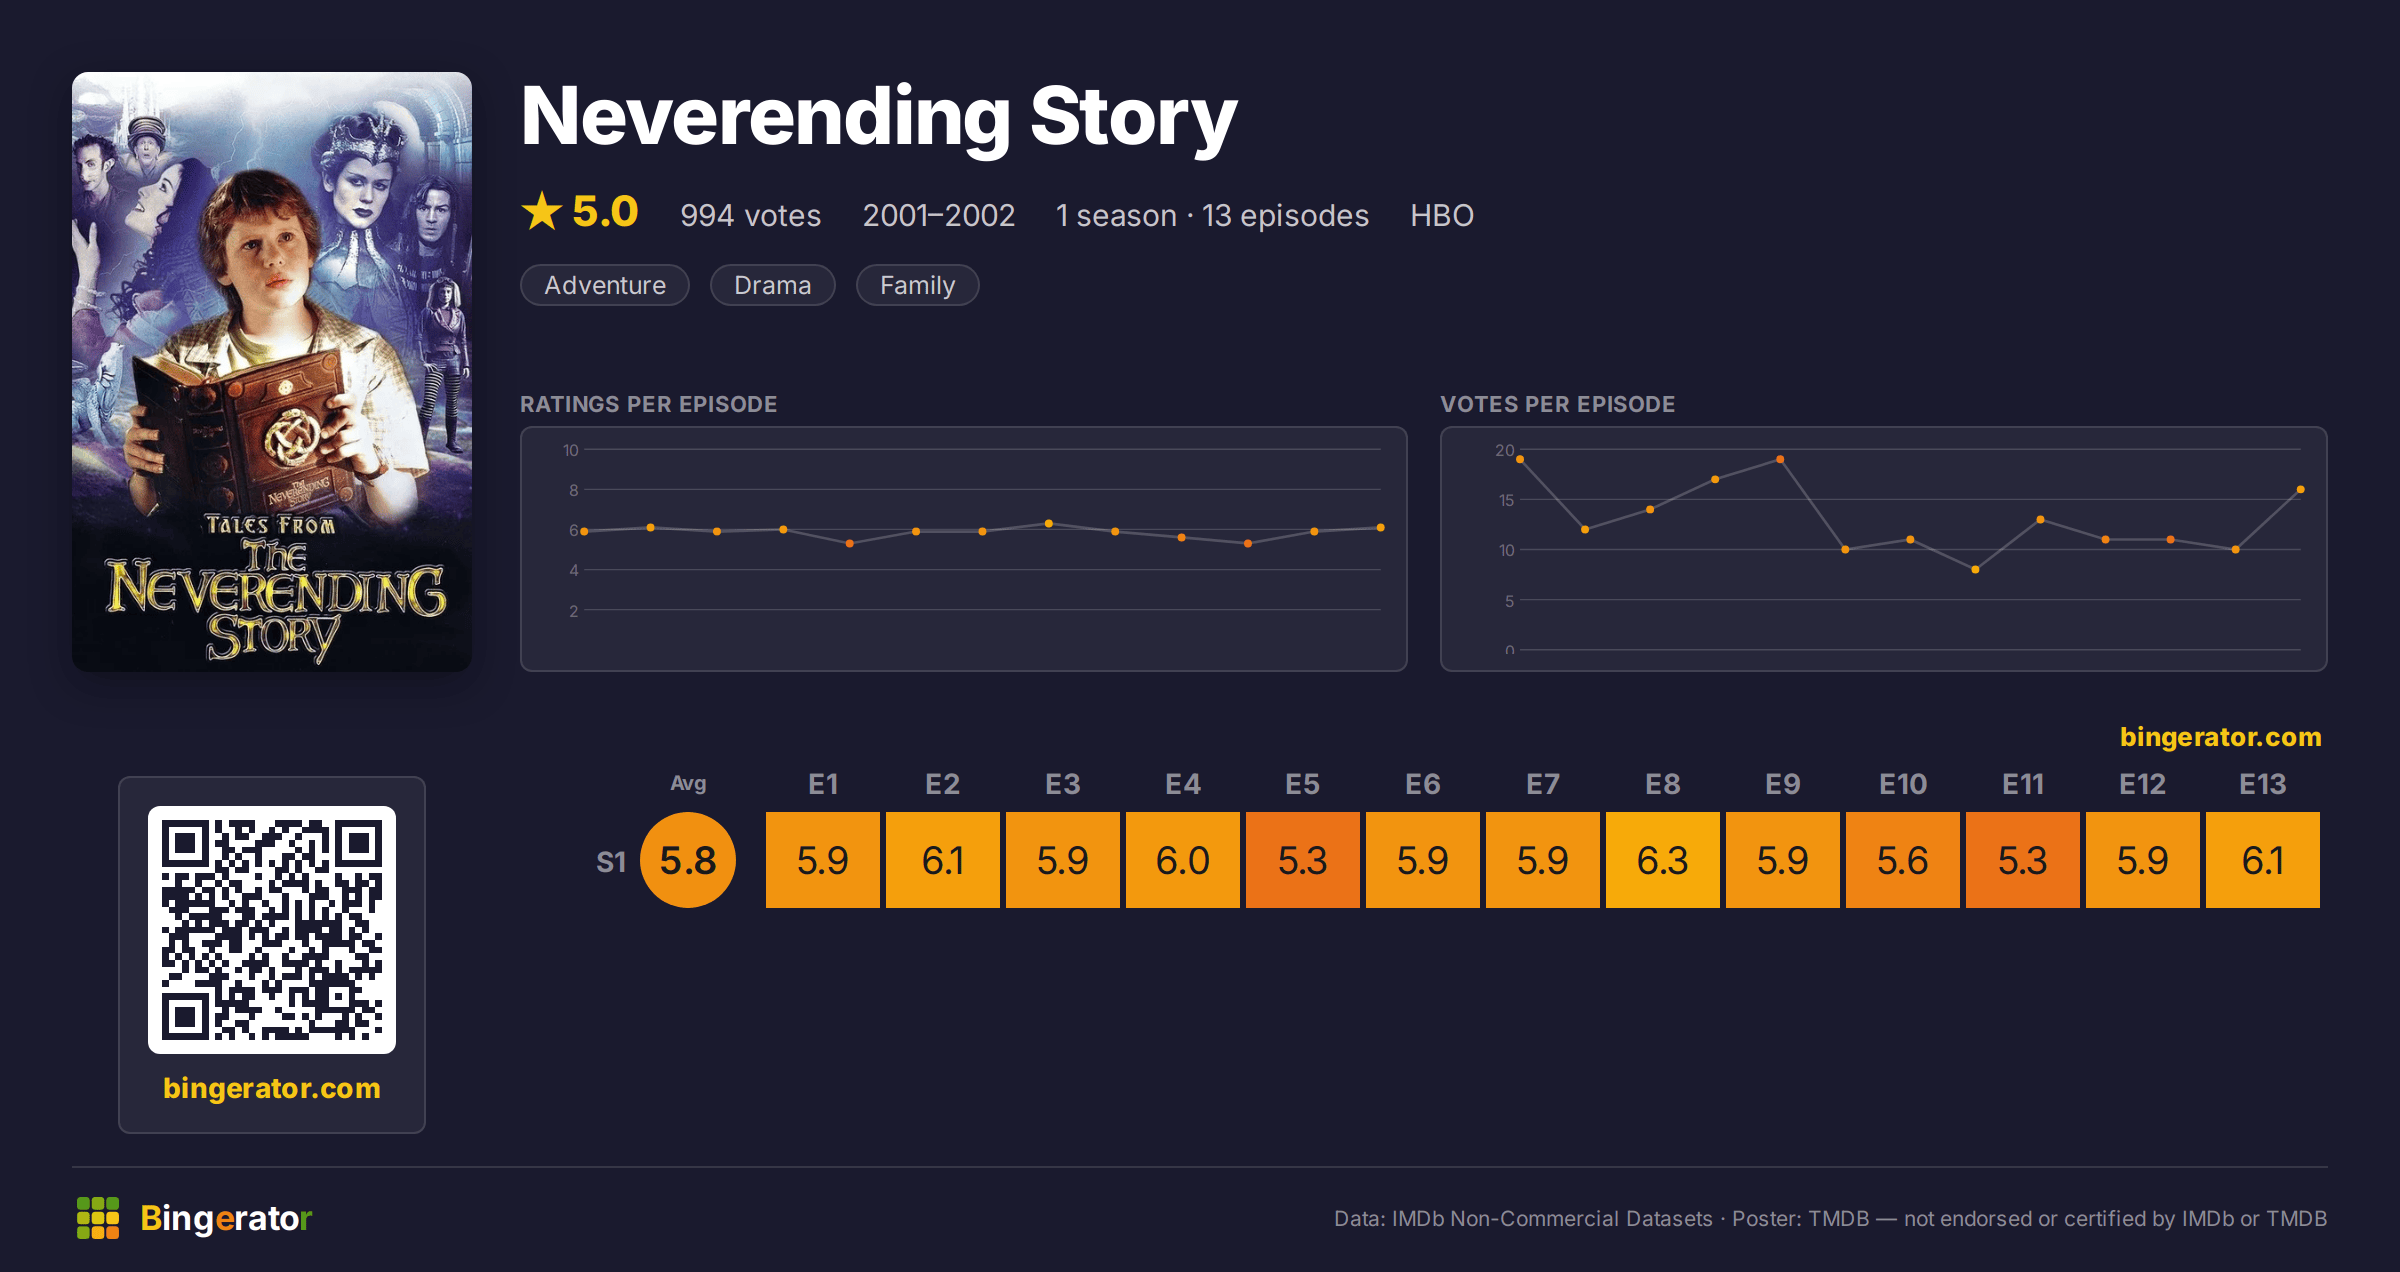Click episode E13 rating cell 6.1
This screenshot has width=2400, height=1272.
point(2263,860)
